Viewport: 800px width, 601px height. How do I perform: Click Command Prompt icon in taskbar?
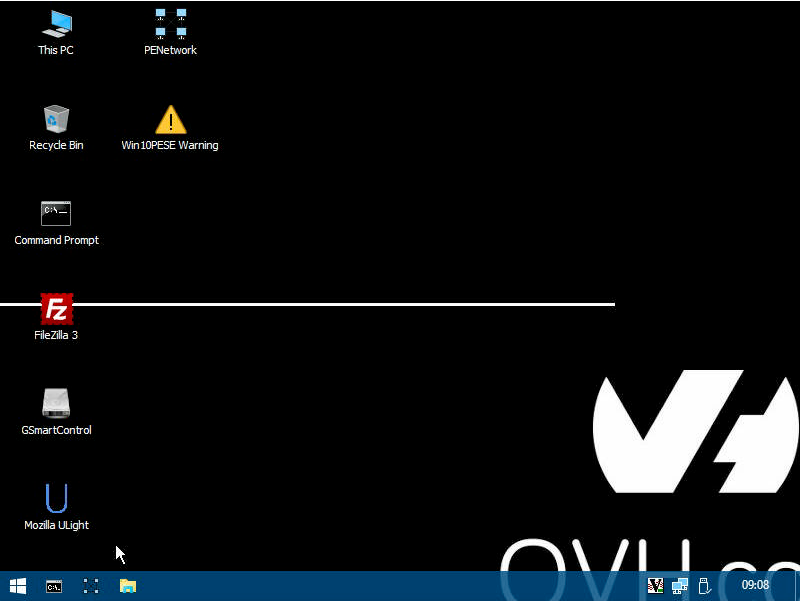55,586
